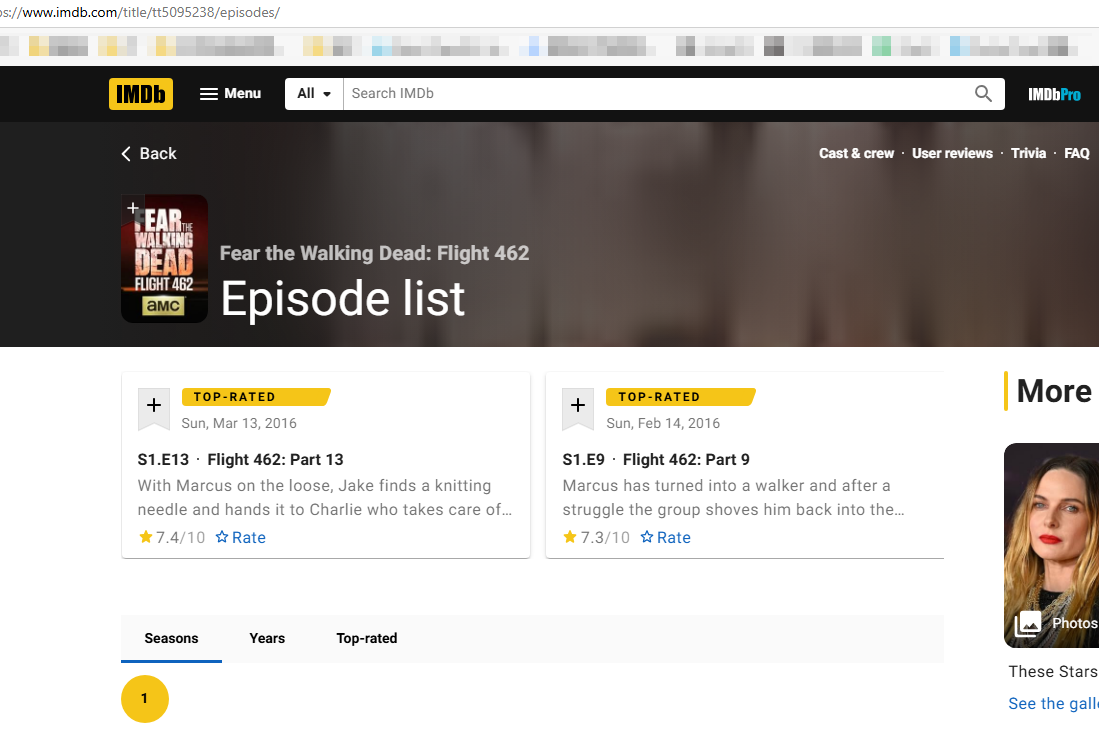1099x736 pixels.
Task: Select season 1 chip
Action: (144, 699)
